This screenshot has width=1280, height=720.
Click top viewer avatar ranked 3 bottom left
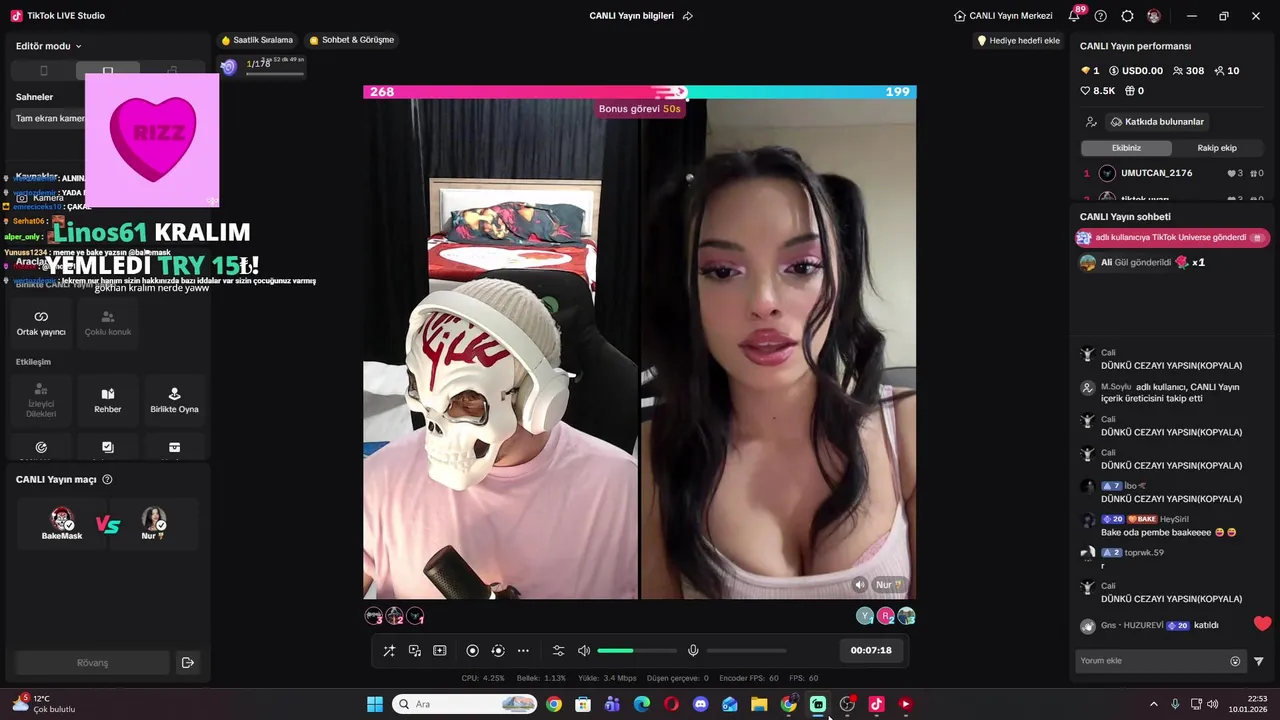coord(374,616)
